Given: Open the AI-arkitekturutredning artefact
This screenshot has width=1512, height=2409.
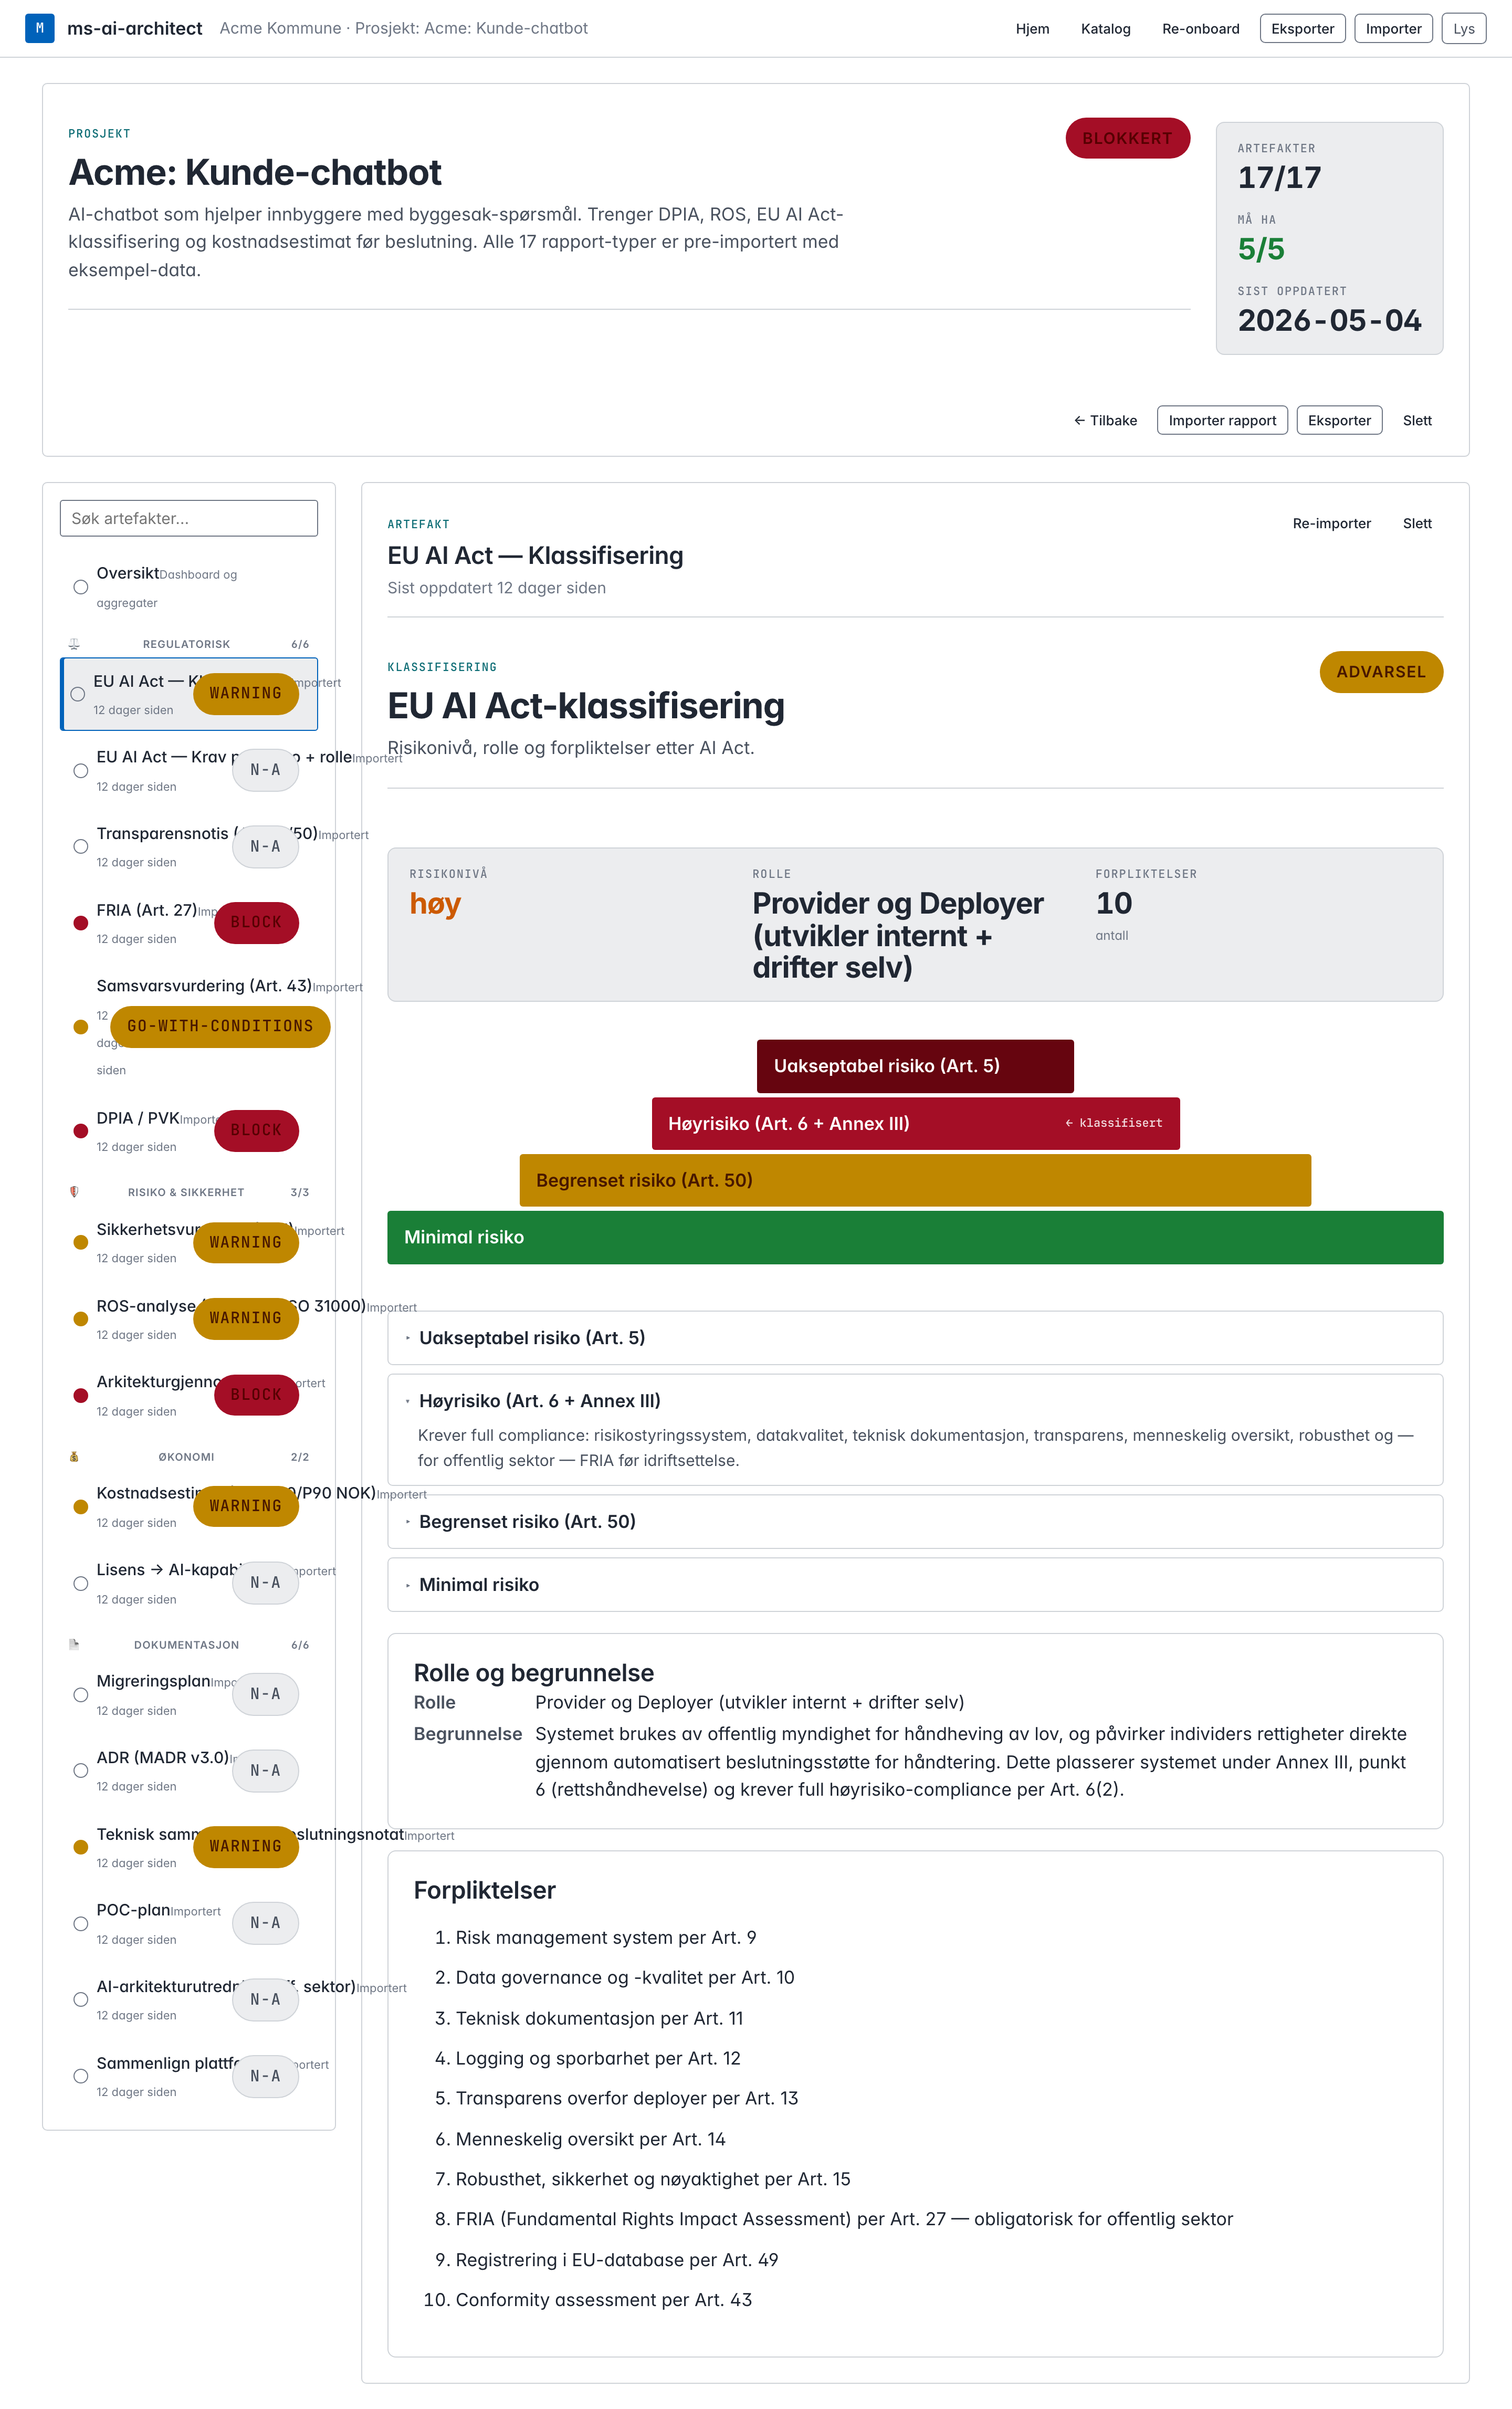Looking at the screenshot, I should click(x=189, y=2000).
